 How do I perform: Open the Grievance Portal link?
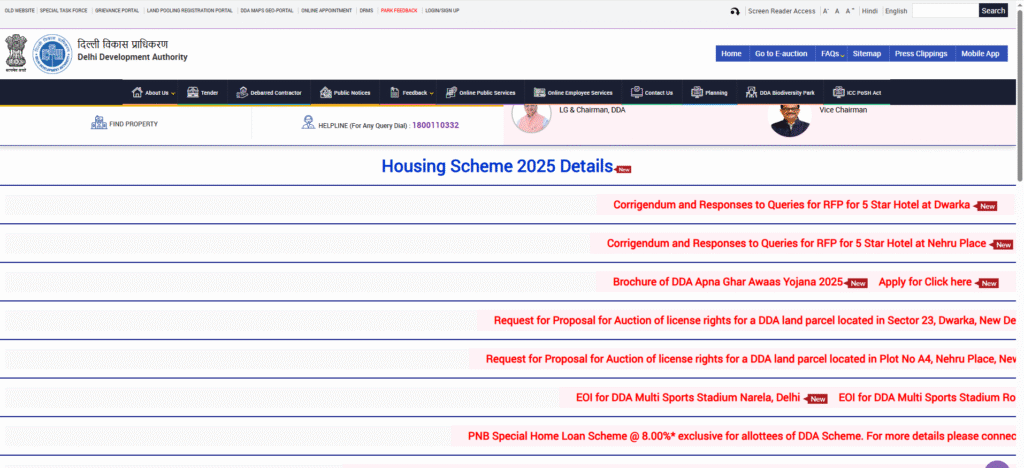[x=117, y=10]
